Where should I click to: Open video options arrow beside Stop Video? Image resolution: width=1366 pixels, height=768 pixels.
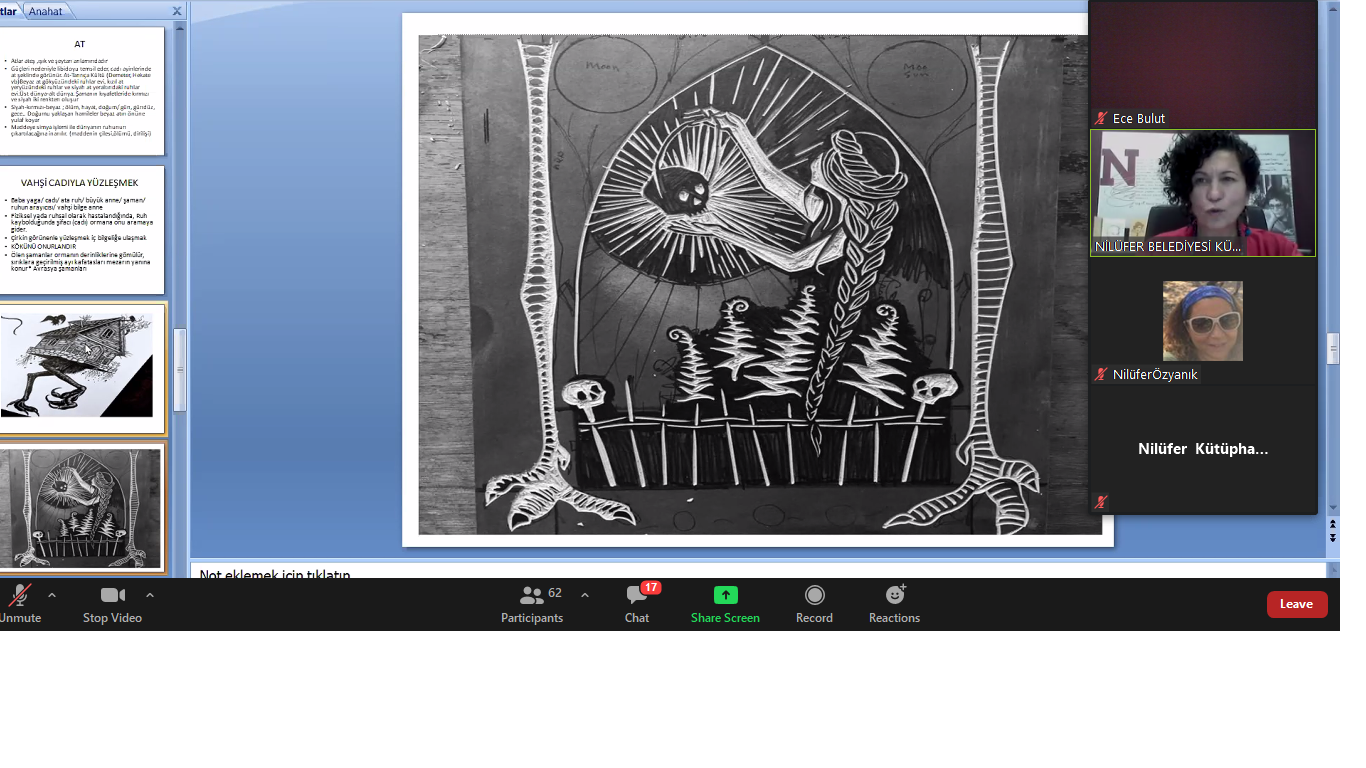click(x=150, y=595)
